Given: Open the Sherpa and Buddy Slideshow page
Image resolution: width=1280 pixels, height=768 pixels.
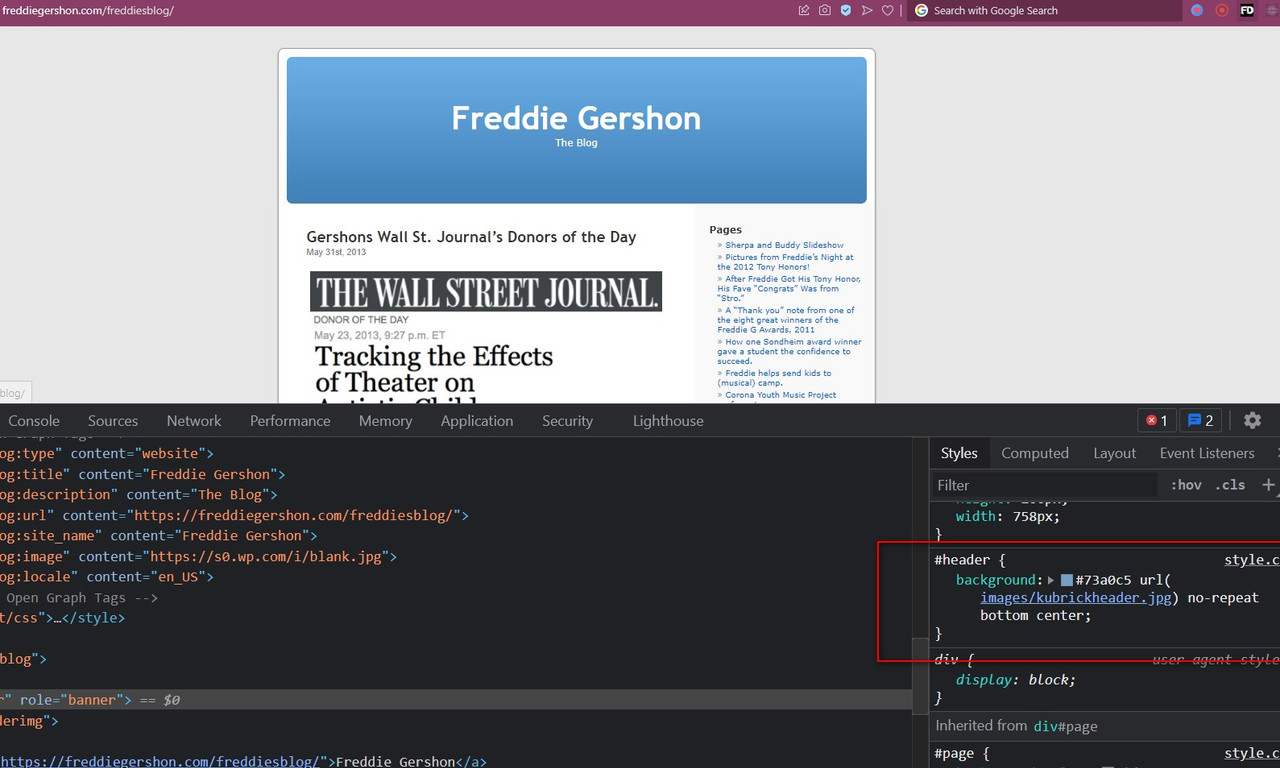Looking at the screenshot, I should click(x=784, y=245).
